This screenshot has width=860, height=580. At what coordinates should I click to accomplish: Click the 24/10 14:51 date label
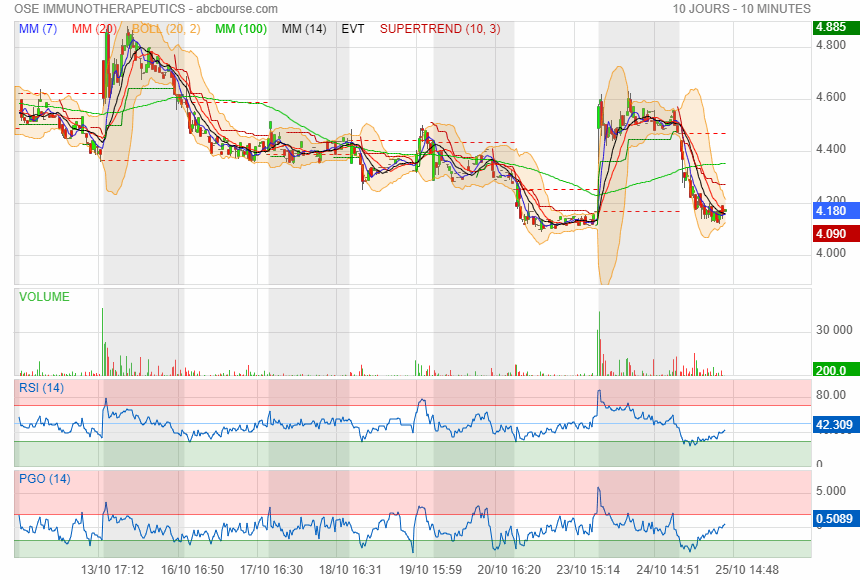coord(668,570)
